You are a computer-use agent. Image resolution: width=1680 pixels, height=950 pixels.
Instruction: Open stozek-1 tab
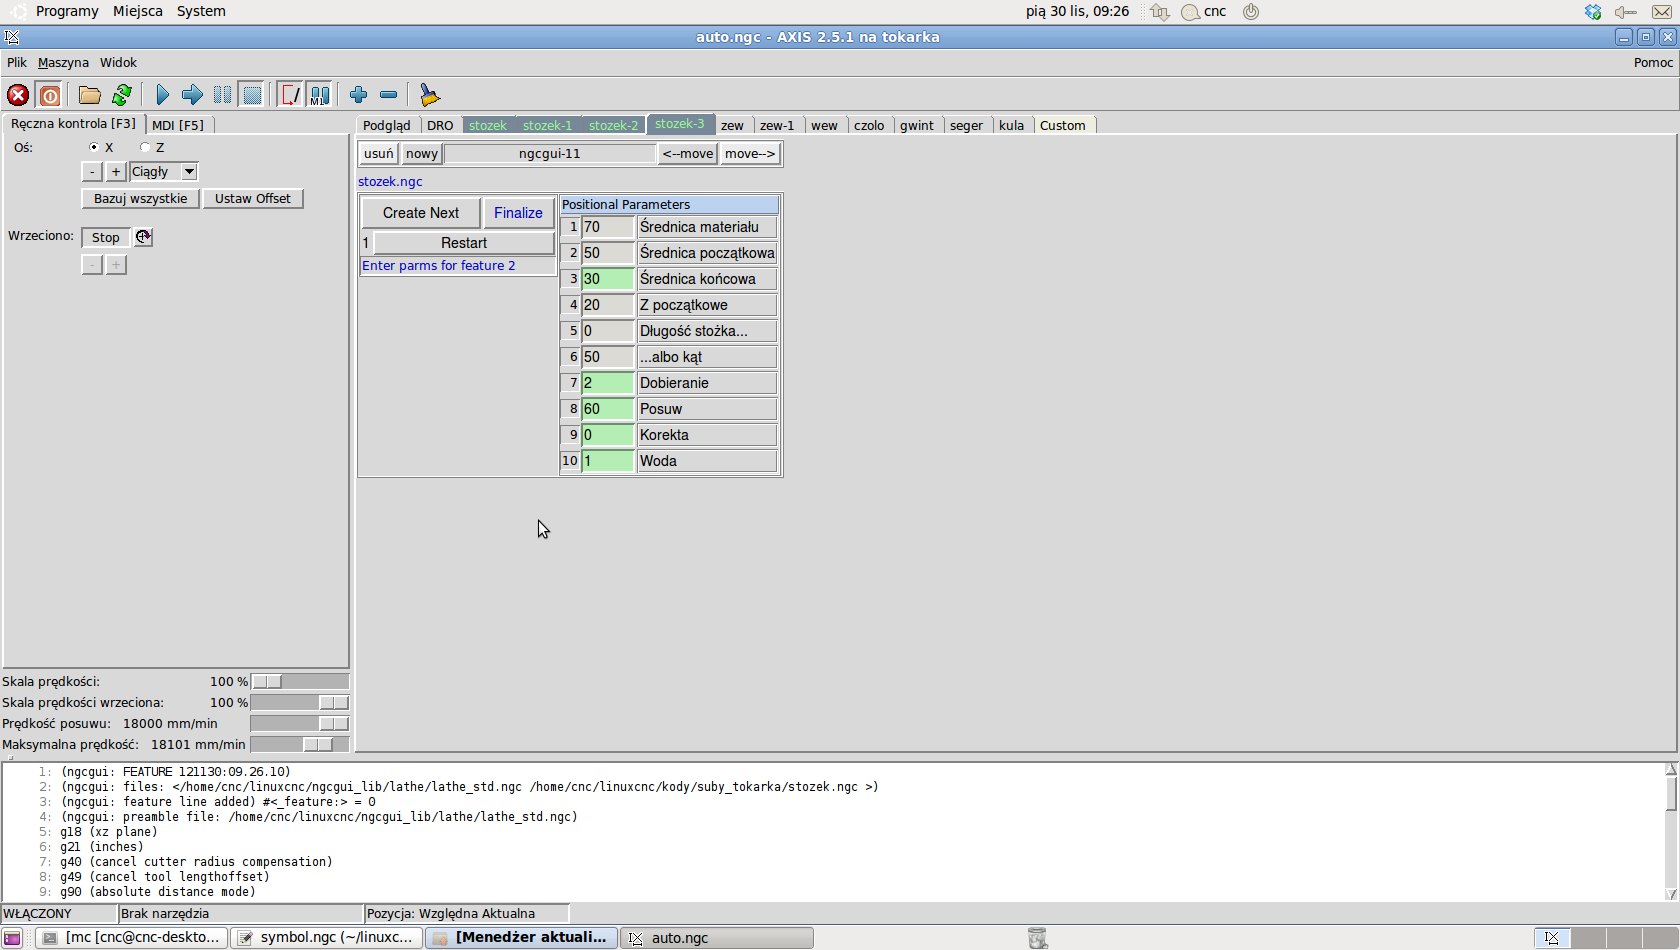coord(547,125)
